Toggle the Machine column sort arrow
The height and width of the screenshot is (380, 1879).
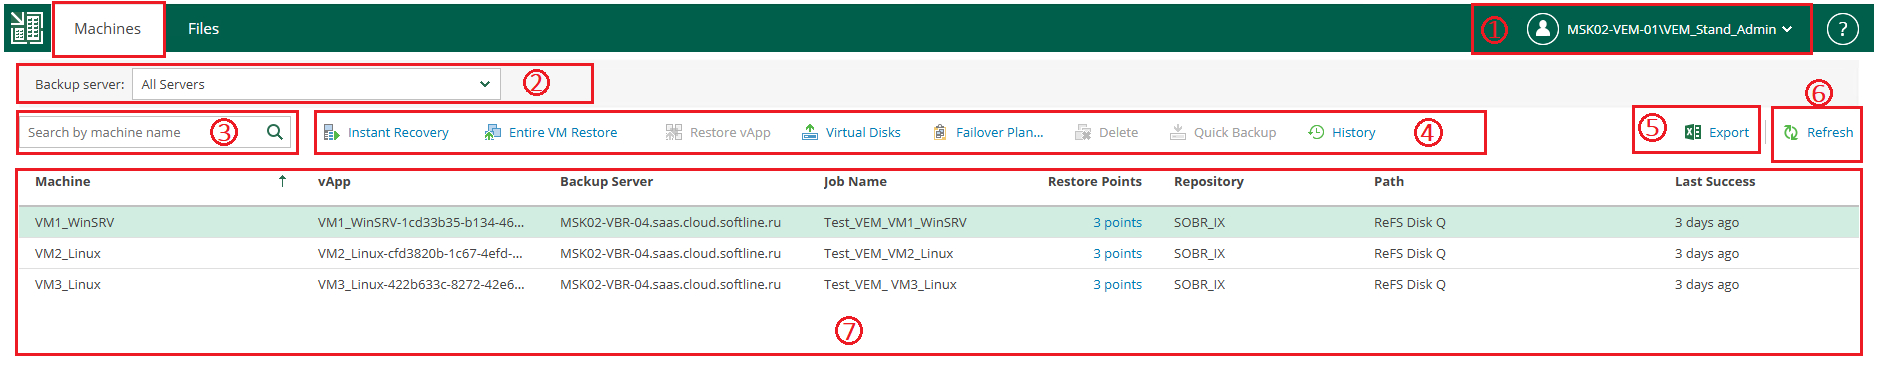click(282, 181)
